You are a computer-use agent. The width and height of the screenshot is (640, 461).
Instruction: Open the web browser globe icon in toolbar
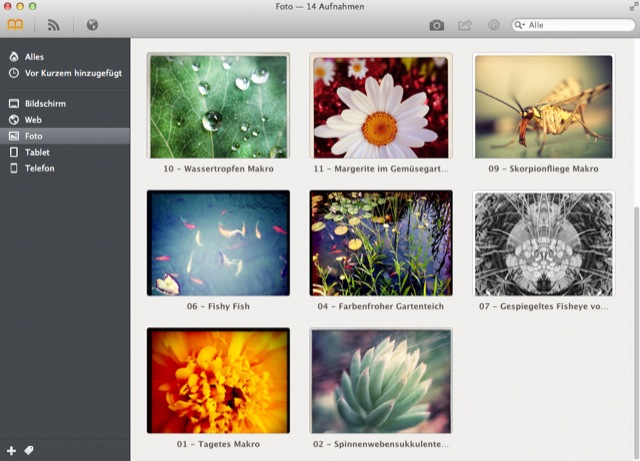pyautogui.click(x=92, y=25)
